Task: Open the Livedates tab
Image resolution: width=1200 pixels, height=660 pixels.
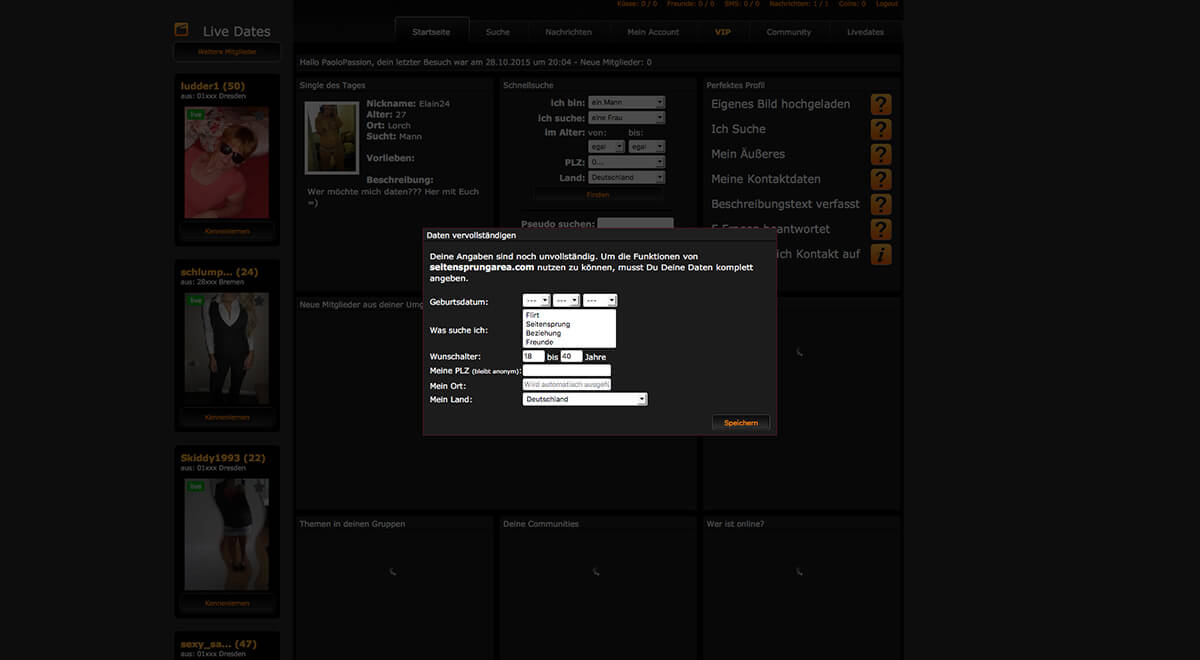Action: (x=865, y=32)
